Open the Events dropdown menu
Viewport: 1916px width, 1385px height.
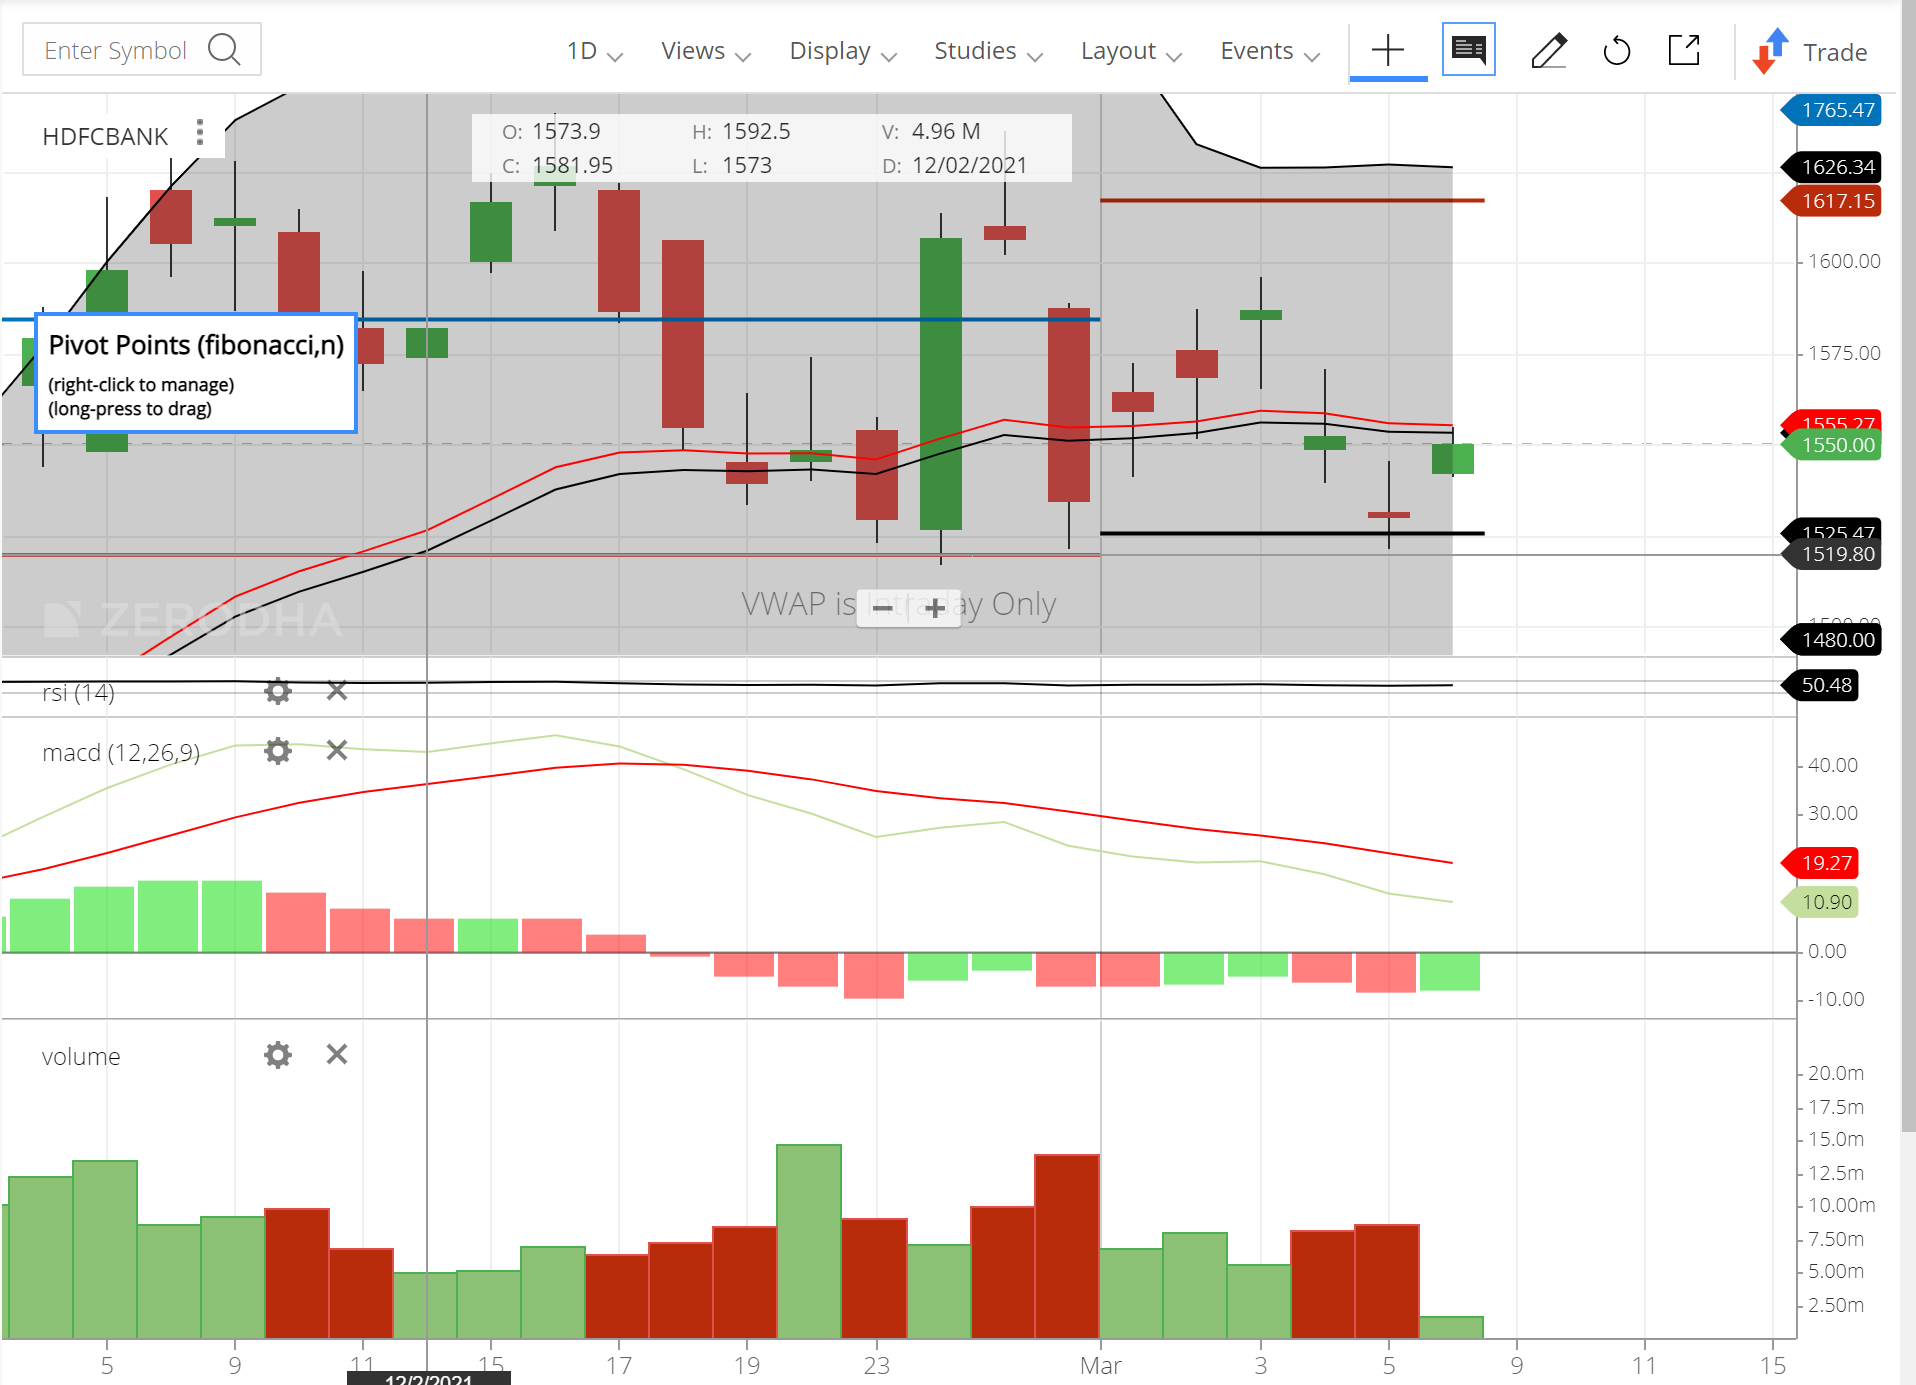[1270, 51]
